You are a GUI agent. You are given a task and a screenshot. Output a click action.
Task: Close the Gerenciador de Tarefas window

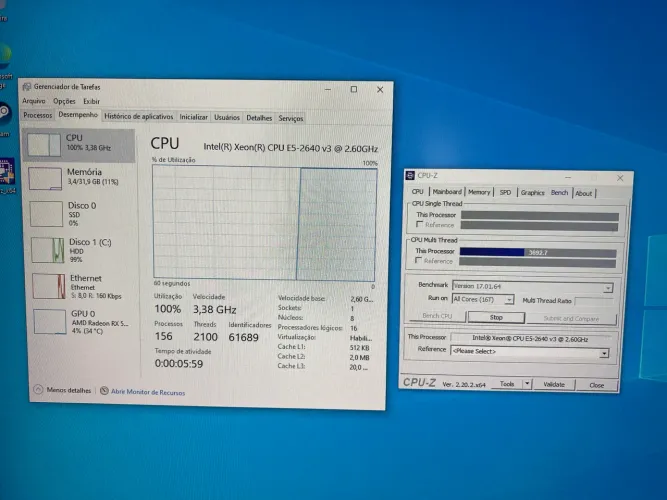click(380, 89)
